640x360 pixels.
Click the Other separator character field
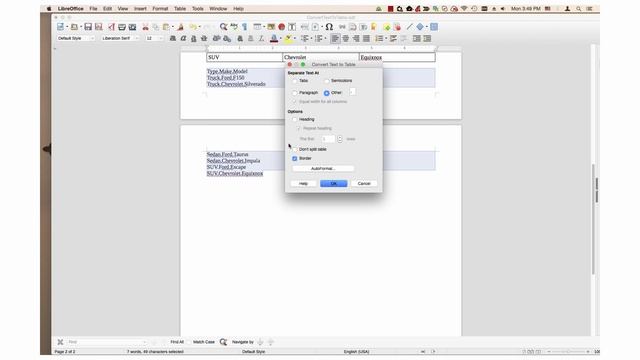pos(352,92)
